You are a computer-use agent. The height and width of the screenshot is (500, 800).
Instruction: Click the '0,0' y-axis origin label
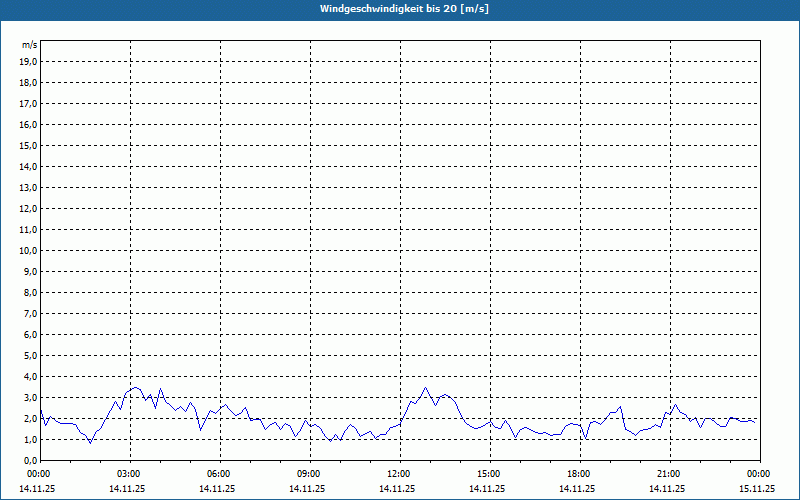tap(30, 460)
